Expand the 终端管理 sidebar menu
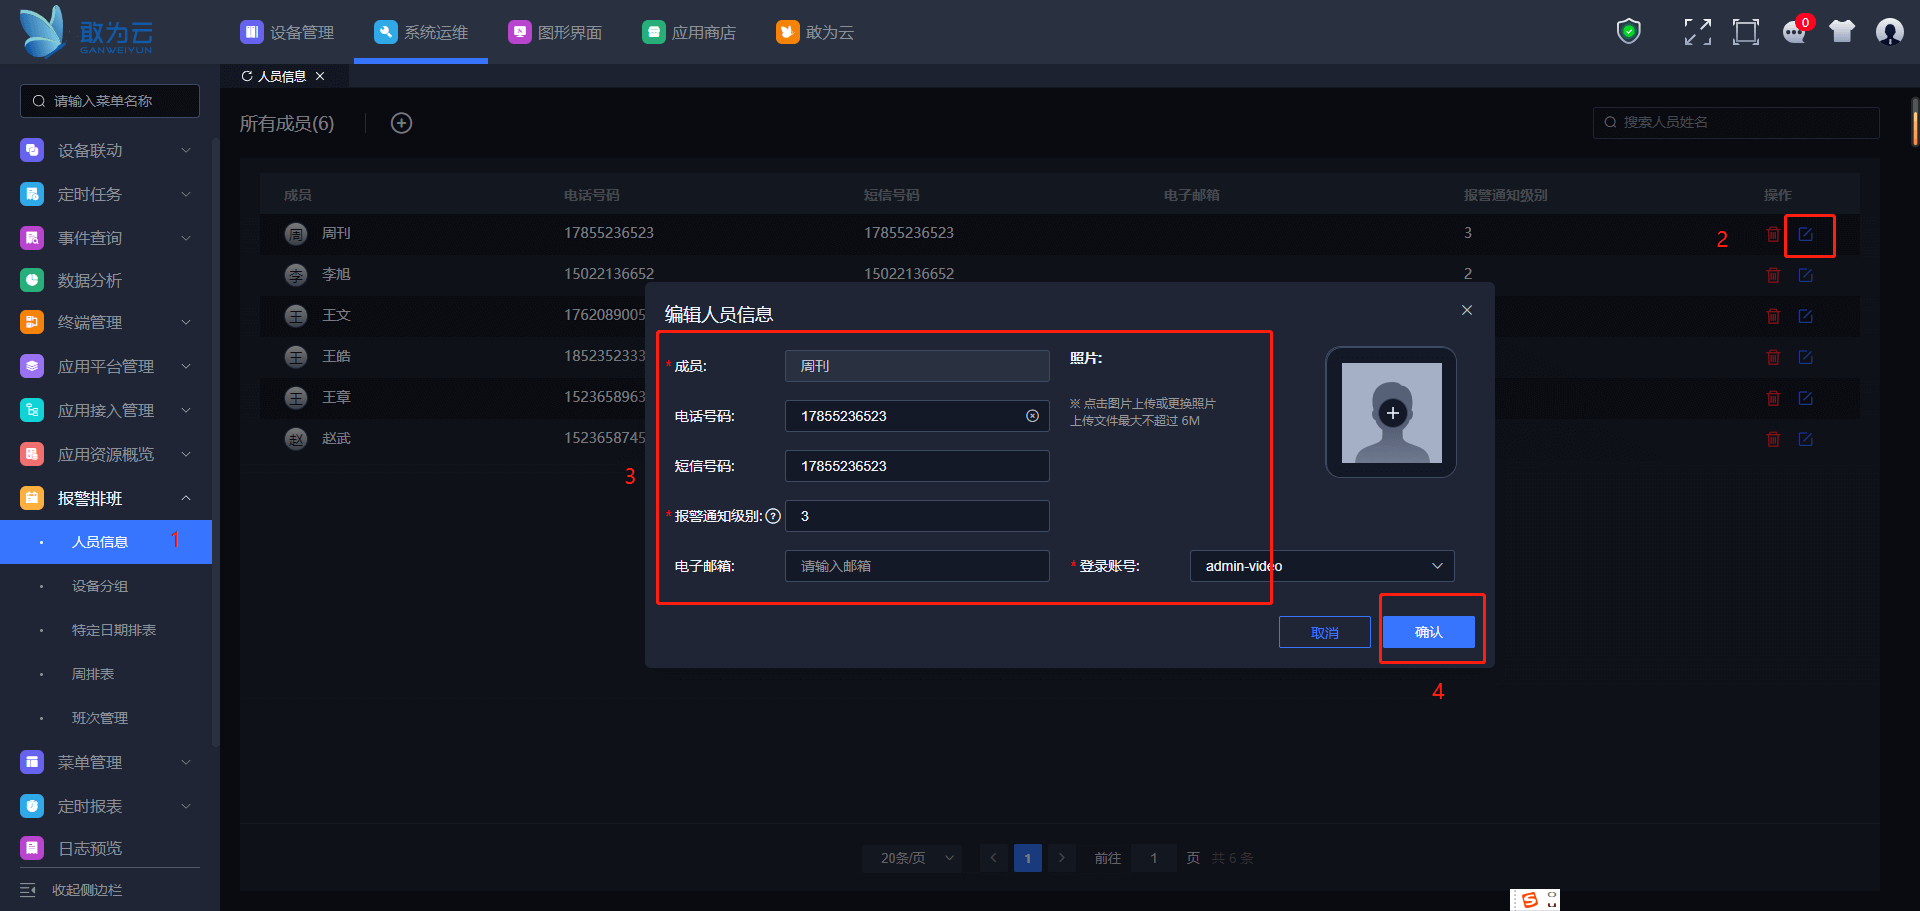 (x=106, y=322)
